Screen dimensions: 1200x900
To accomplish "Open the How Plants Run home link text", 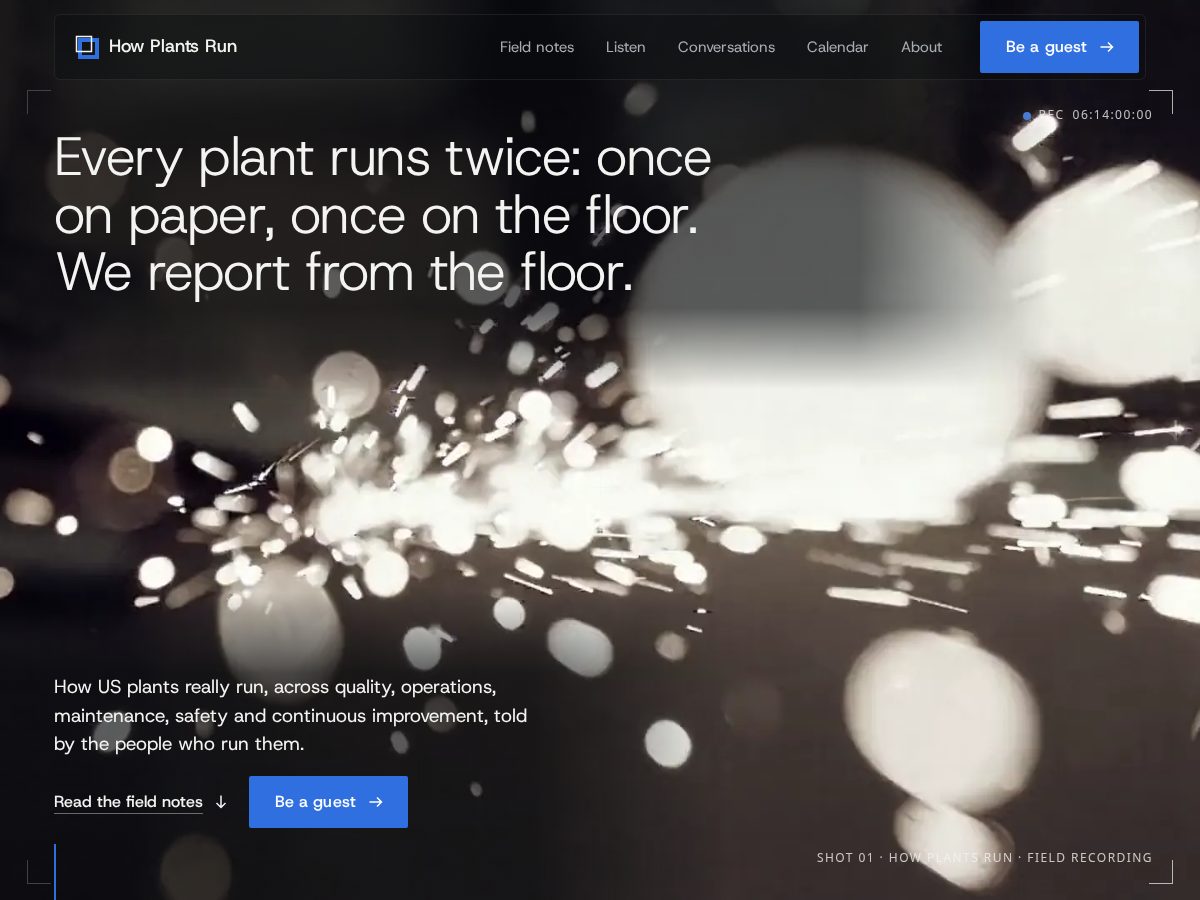I will (x=173, y=46).
